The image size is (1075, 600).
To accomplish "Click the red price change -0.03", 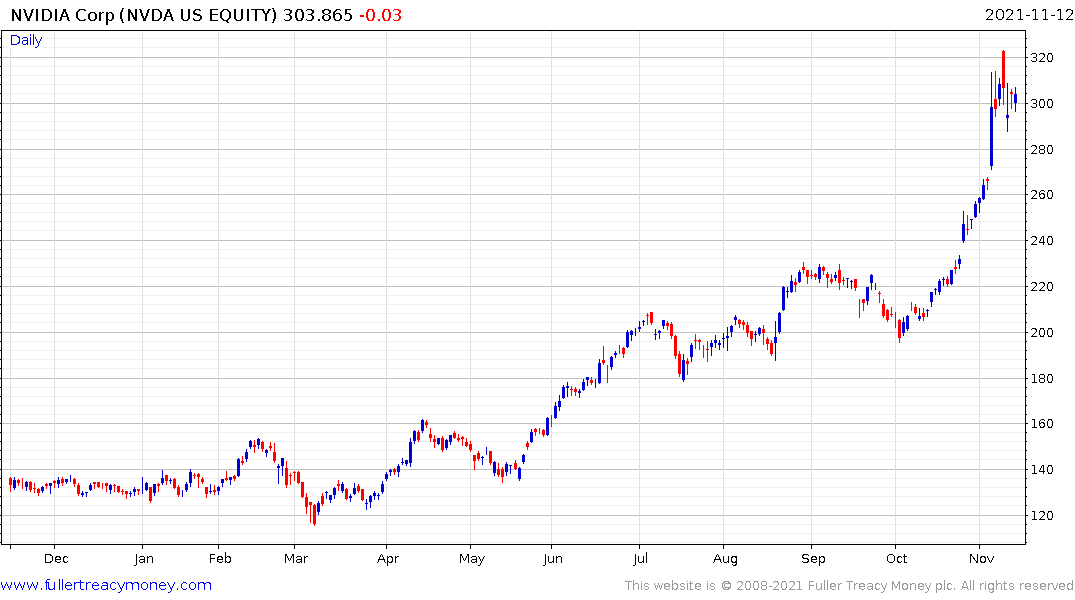I will (x=381, y=15).
